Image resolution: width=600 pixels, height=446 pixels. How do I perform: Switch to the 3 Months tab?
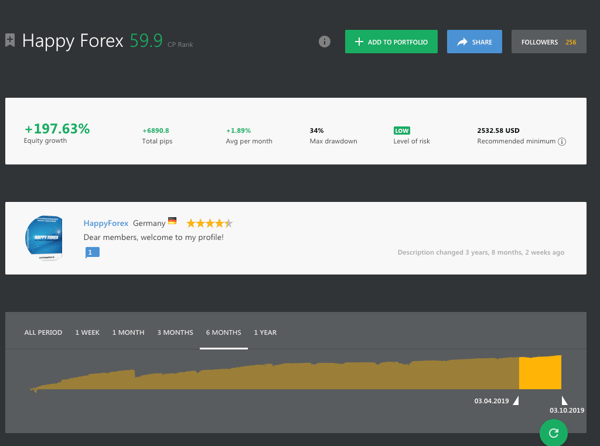[175, 332]
